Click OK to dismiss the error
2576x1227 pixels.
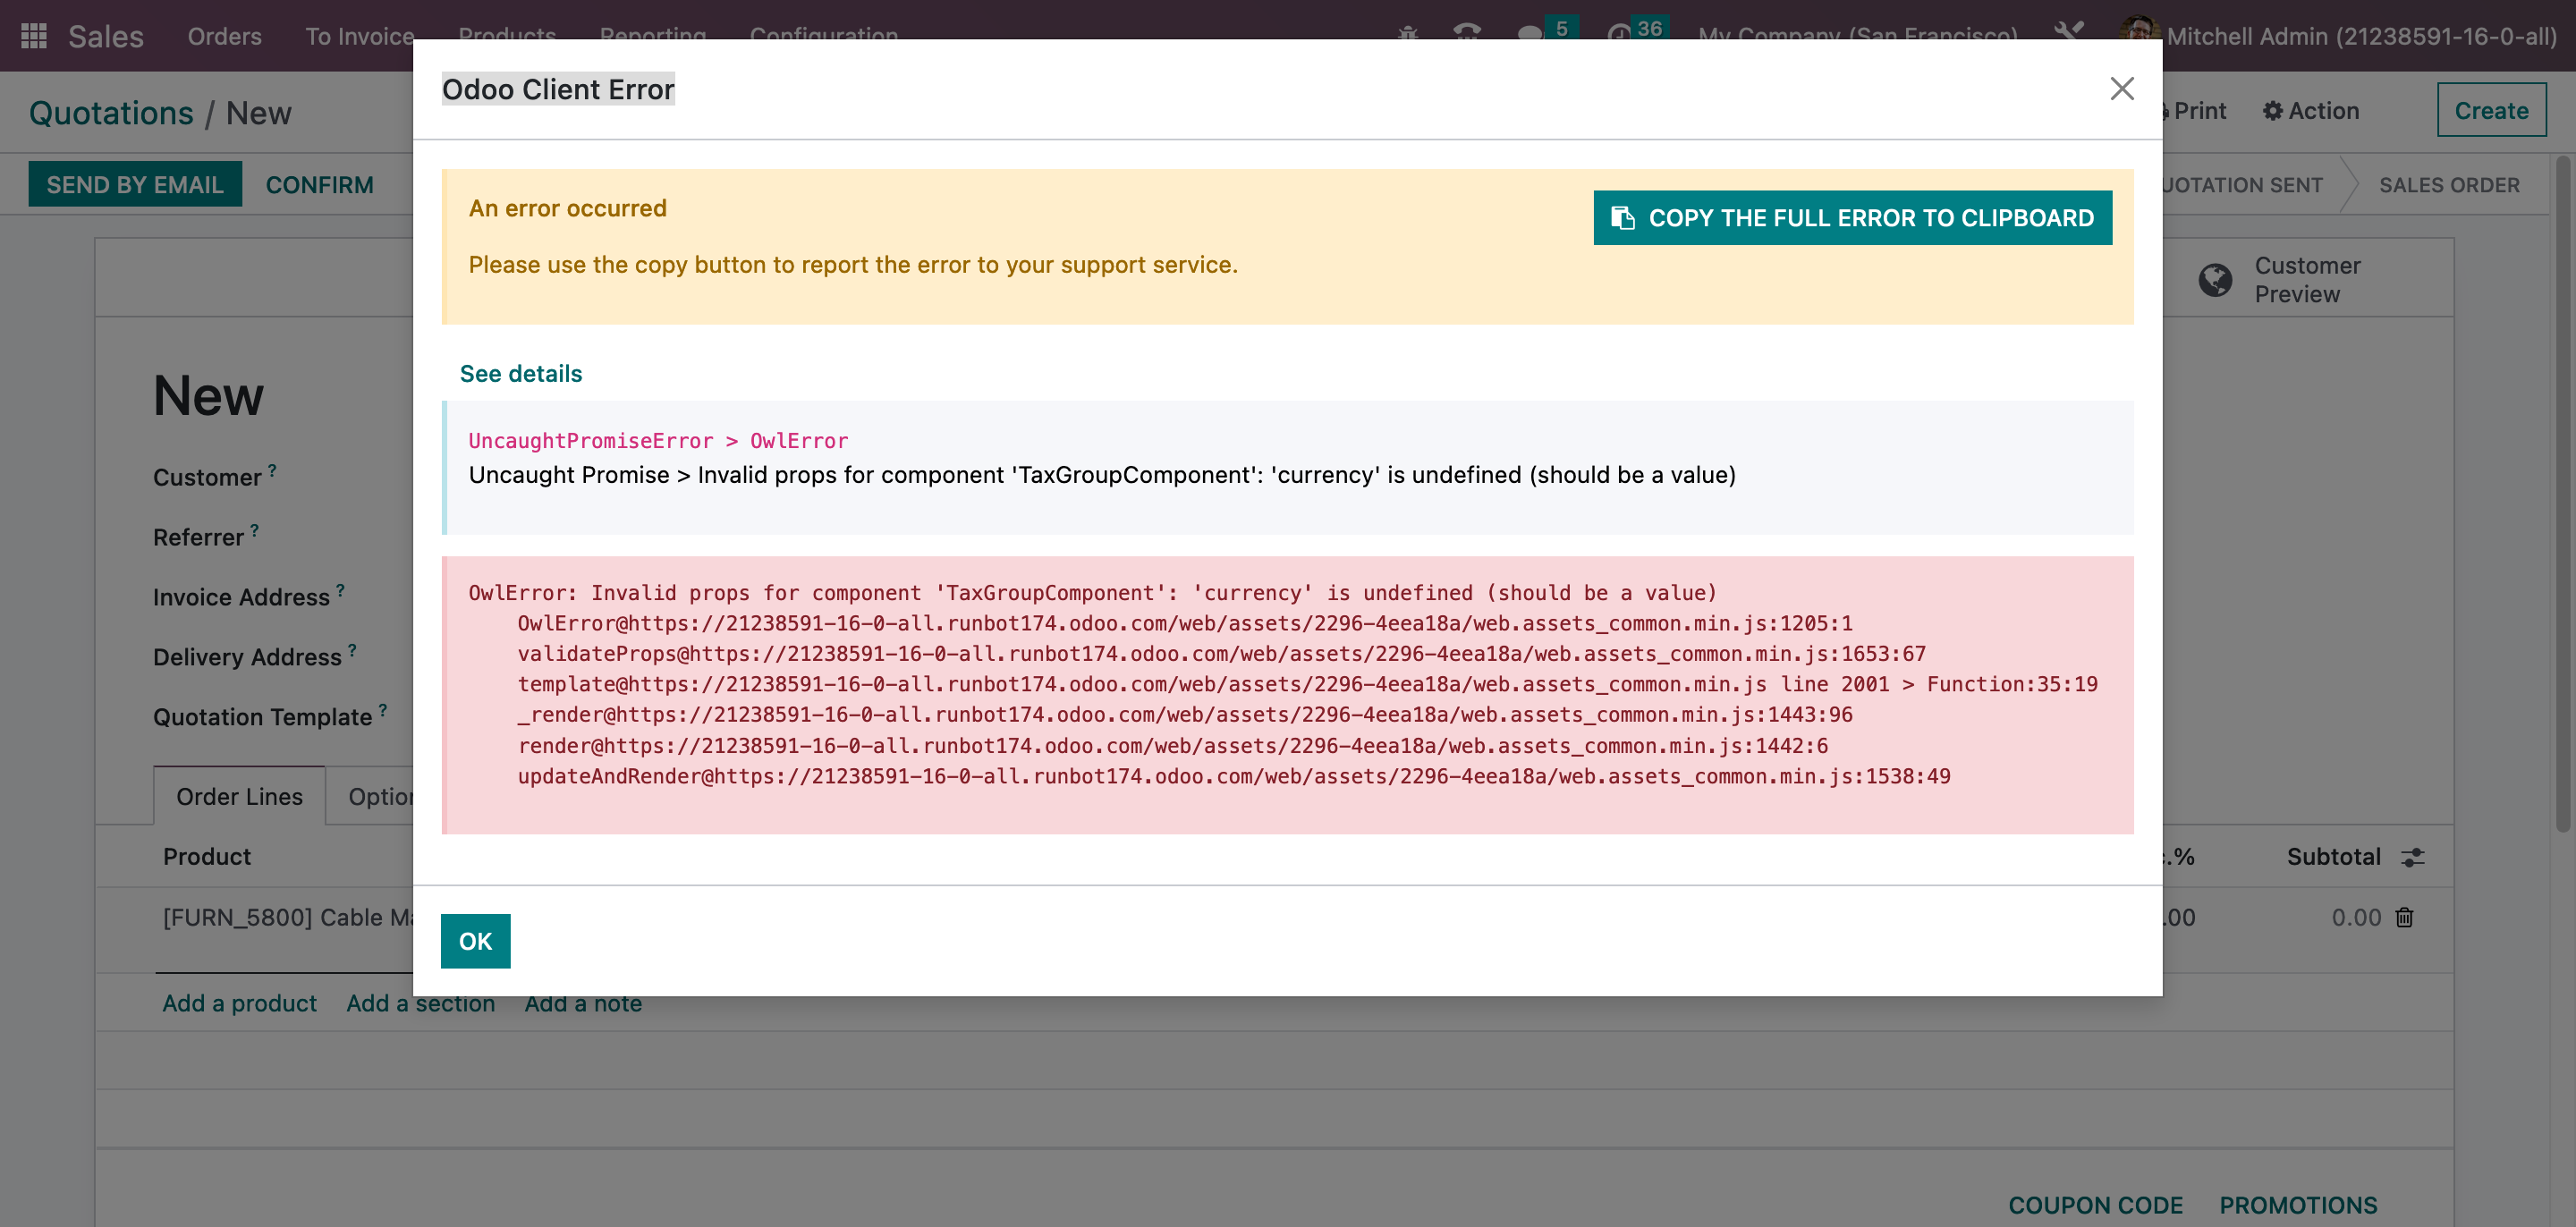click(x=475, y=941)
